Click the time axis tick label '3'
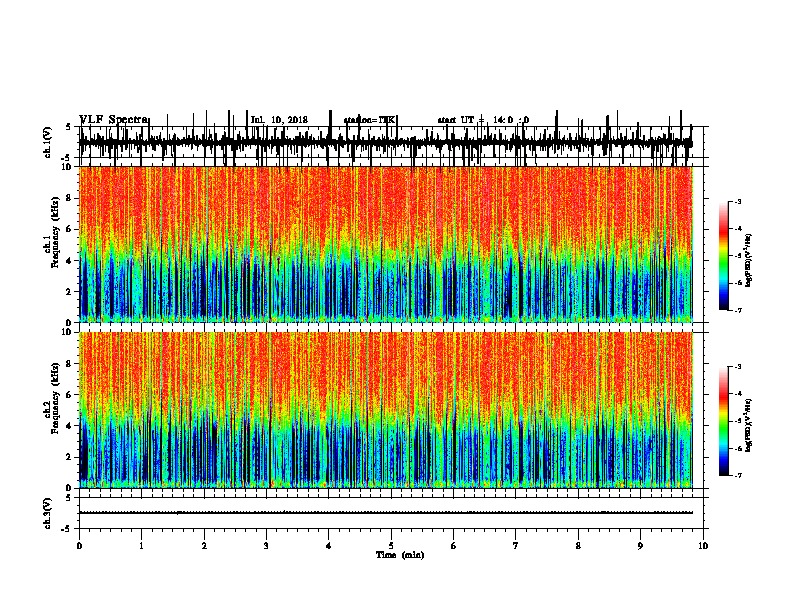This screenshot has height=612, width=792. click(266, 546)
